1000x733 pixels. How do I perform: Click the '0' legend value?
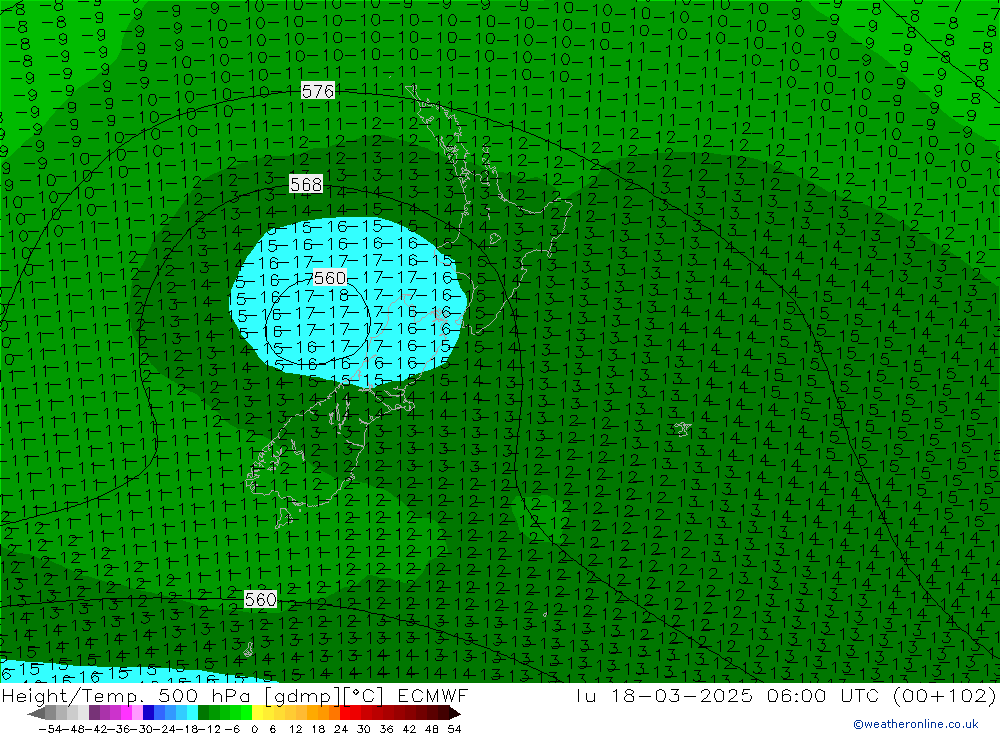click(254, 729)
